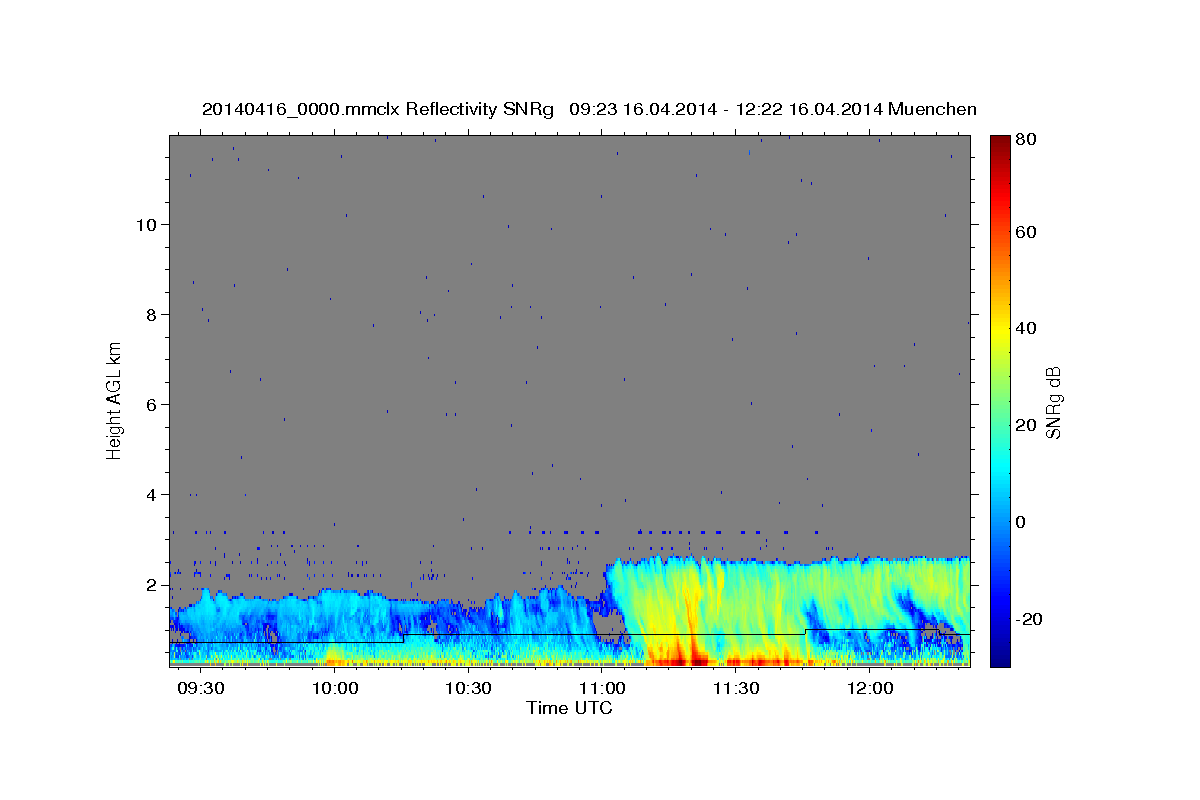Click the colorbar value -20
This screenshot has width=1200, height=800.
pyautogui.click(x=1028, y=619)
